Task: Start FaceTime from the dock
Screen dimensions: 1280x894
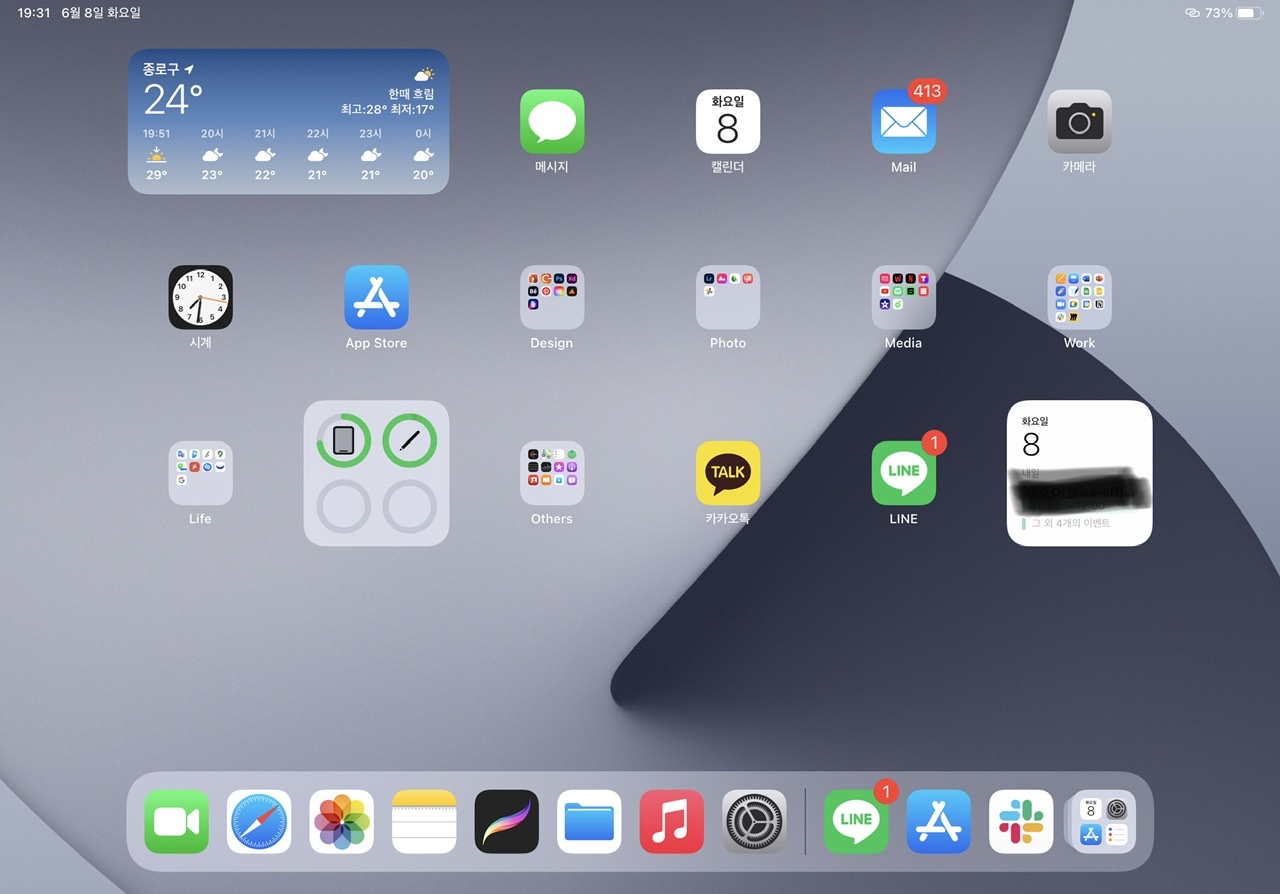Action: [176, 820]
